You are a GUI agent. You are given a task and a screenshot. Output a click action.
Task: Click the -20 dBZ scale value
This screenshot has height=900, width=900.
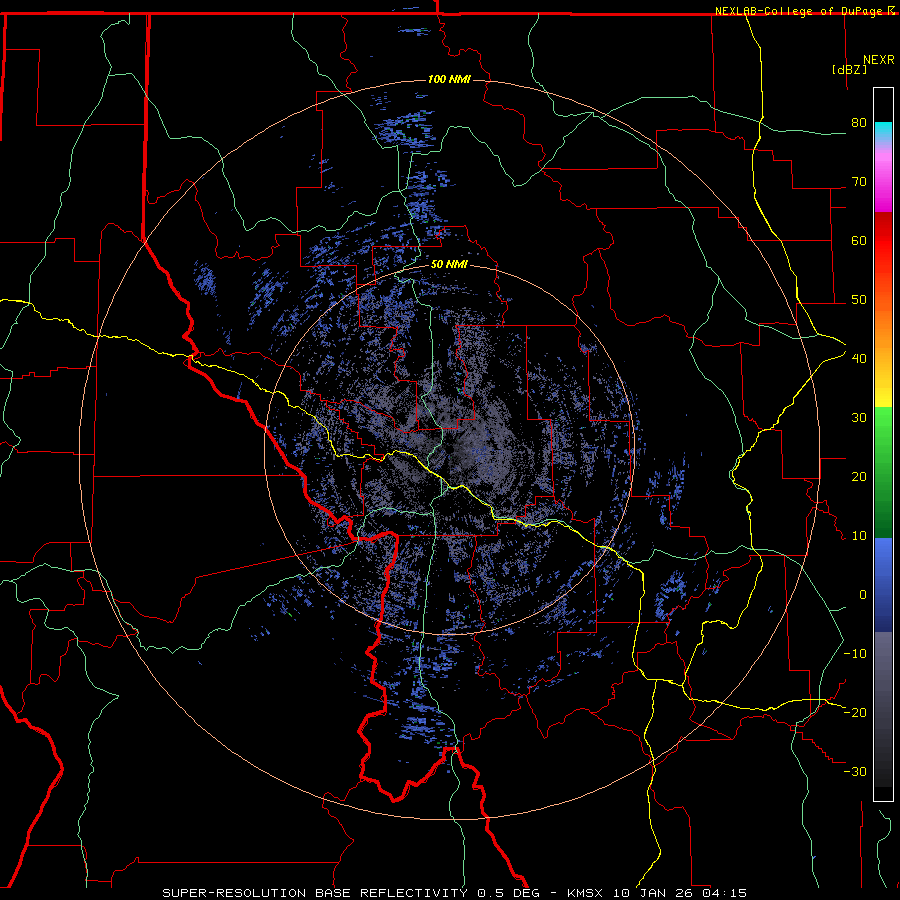pos(855,712)
